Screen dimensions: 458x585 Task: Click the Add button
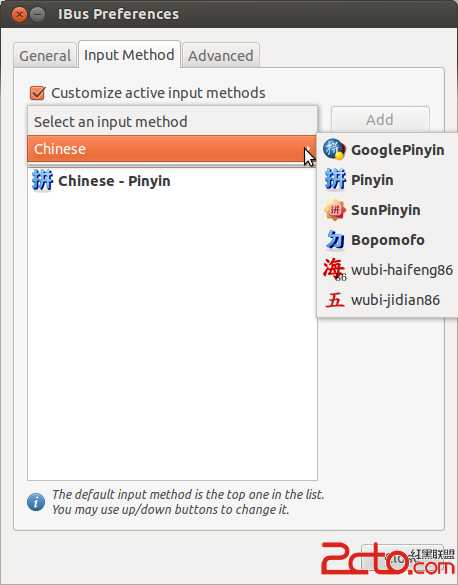click(380, 120)
